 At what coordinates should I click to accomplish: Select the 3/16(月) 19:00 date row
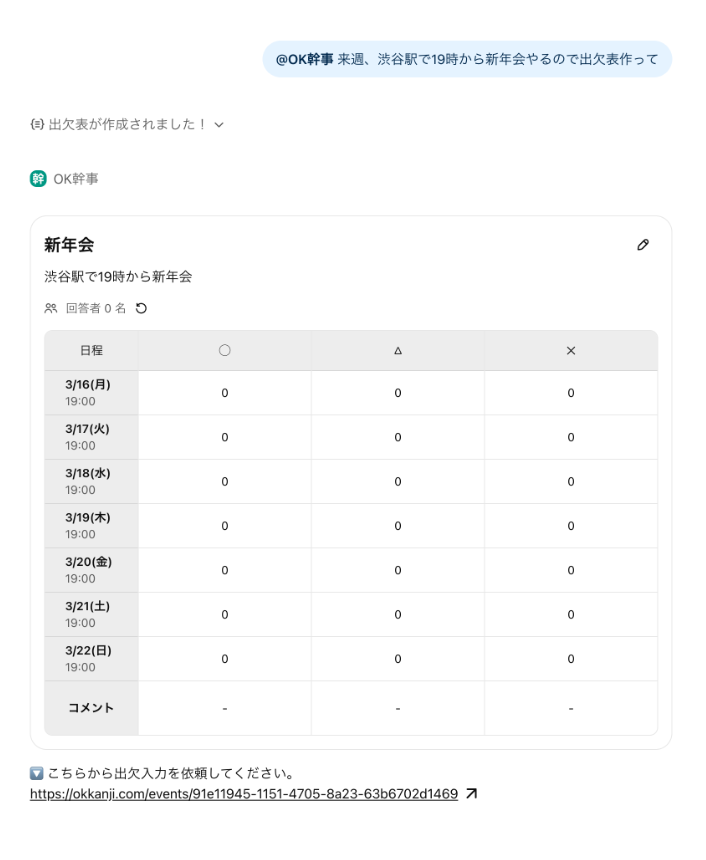pyautogui.click(x=90, y=393)
